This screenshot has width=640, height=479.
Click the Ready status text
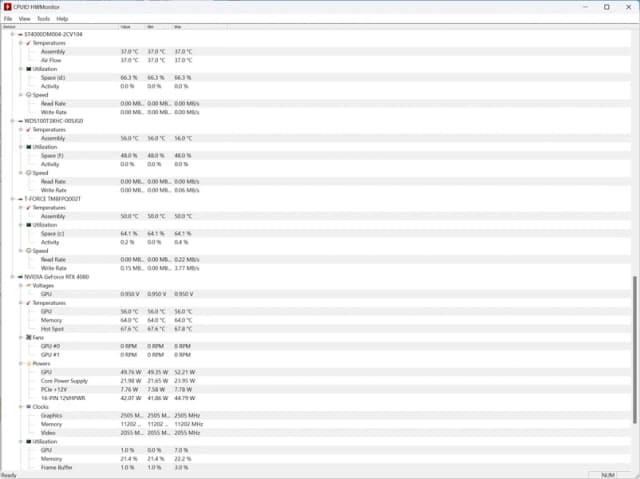9,475
